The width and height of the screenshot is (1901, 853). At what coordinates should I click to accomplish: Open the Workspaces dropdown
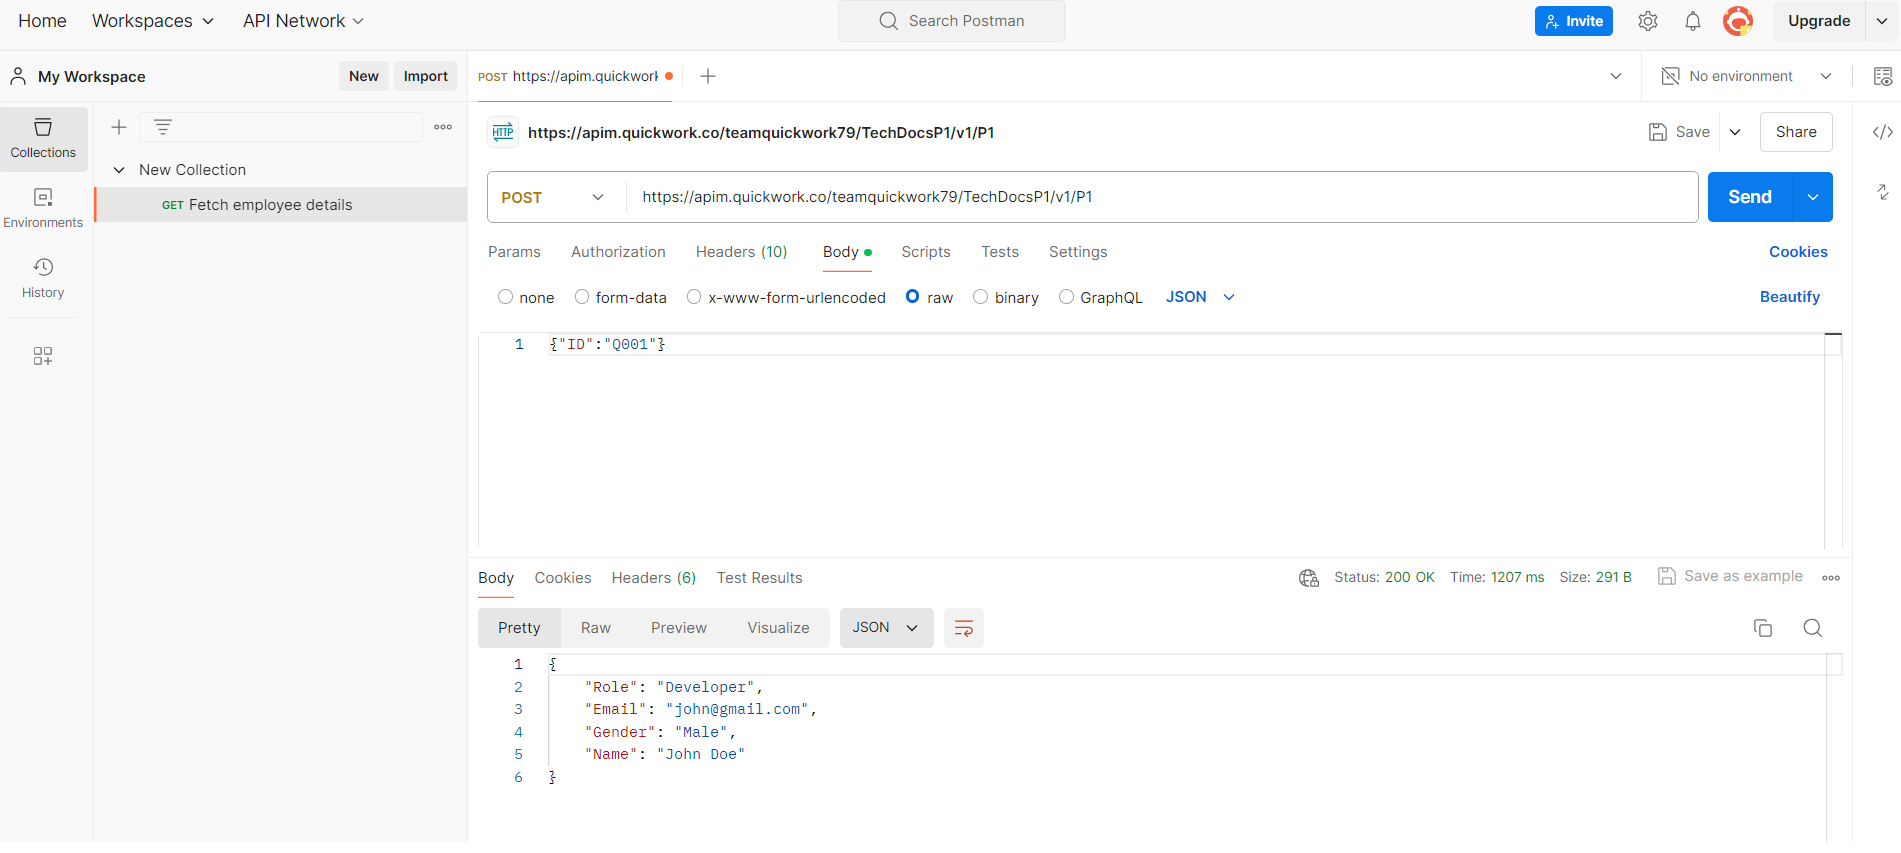[153, 21]
